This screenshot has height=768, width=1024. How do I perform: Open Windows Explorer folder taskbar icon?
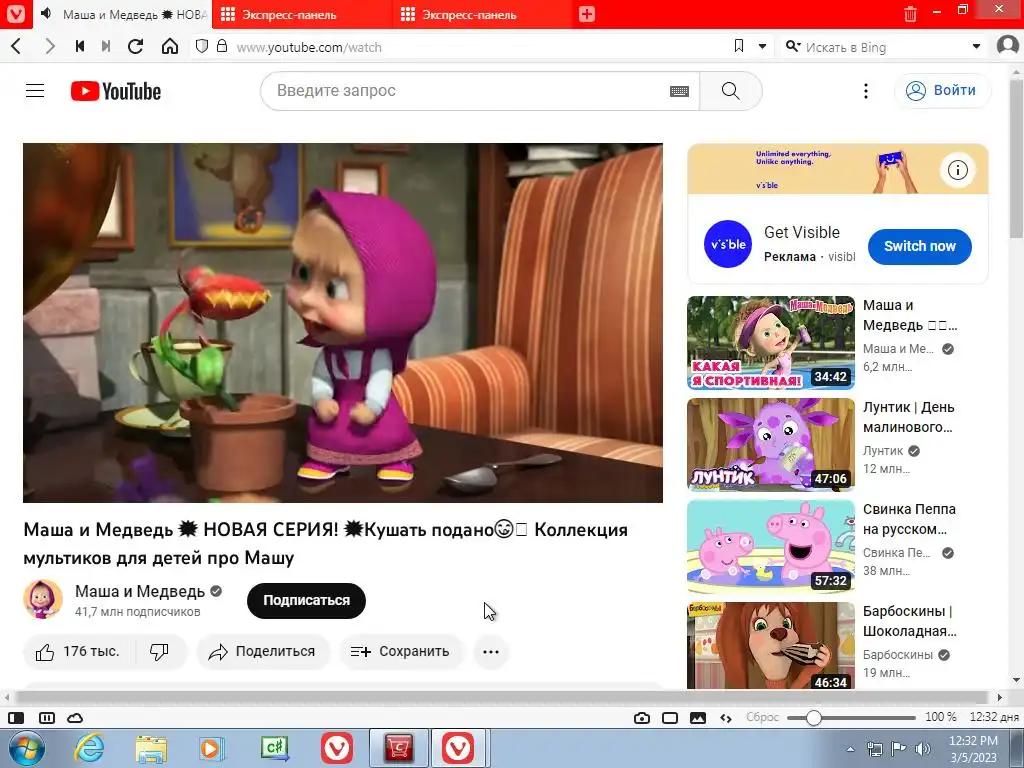tap(151, 748)
